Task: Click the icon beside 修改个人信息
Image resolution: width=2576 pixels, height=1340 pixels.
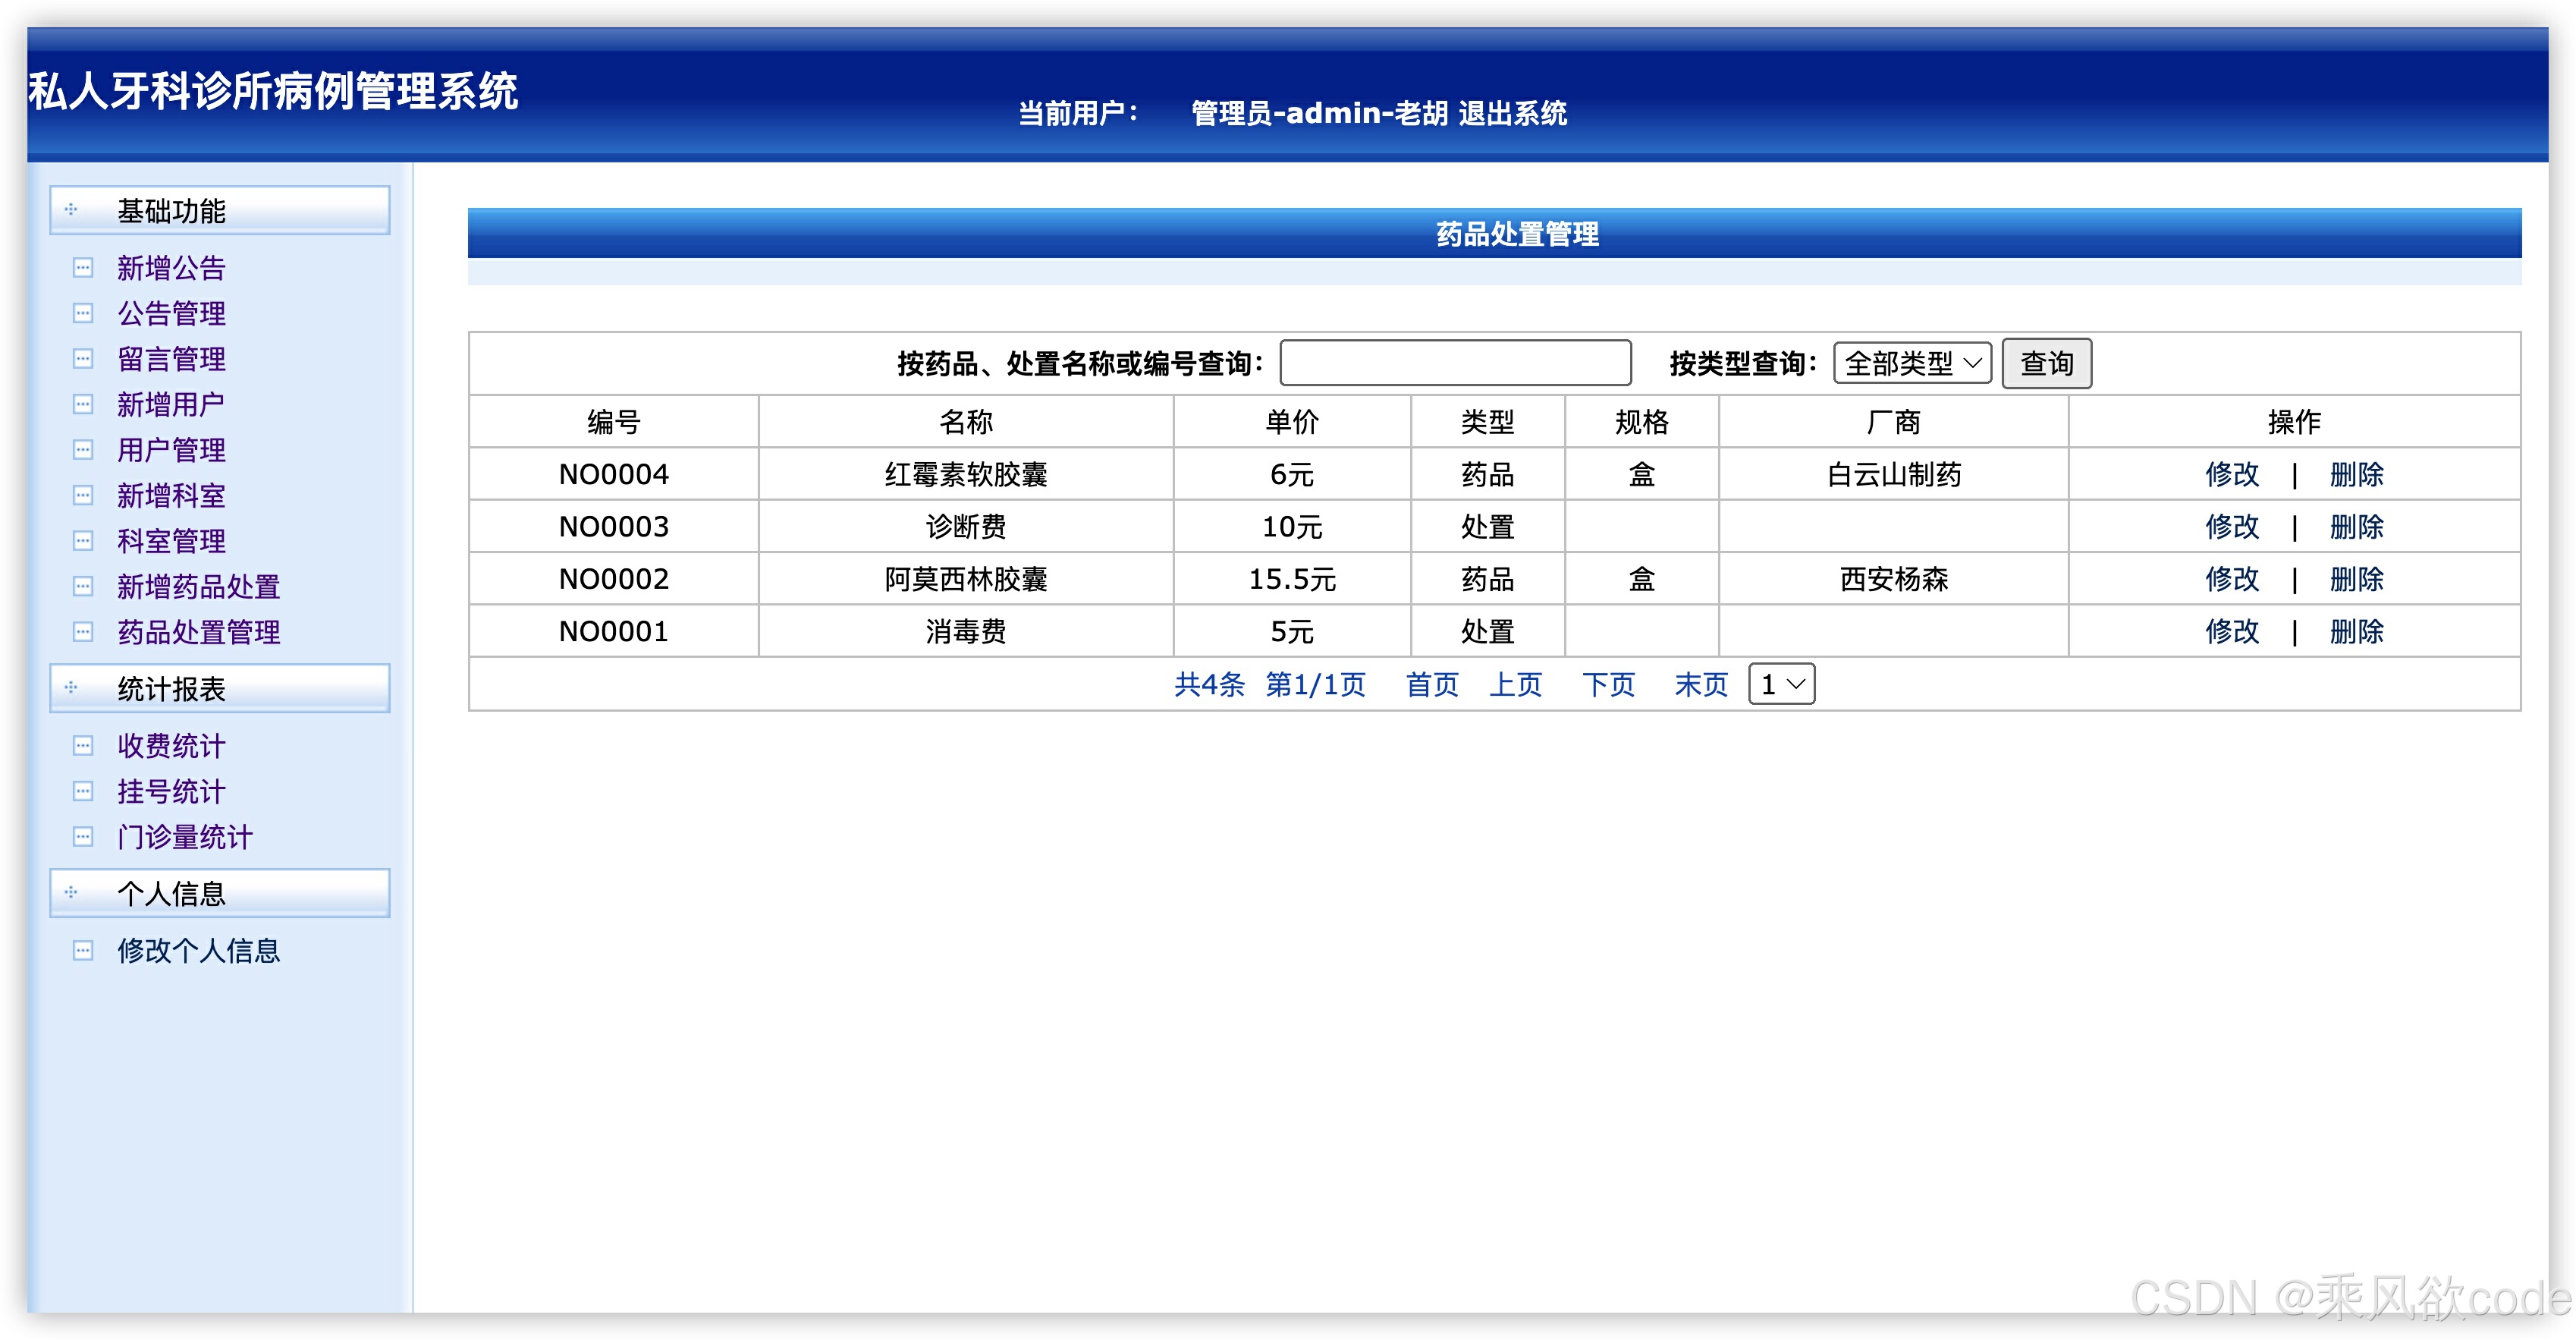Action: (x=83, y=951)
